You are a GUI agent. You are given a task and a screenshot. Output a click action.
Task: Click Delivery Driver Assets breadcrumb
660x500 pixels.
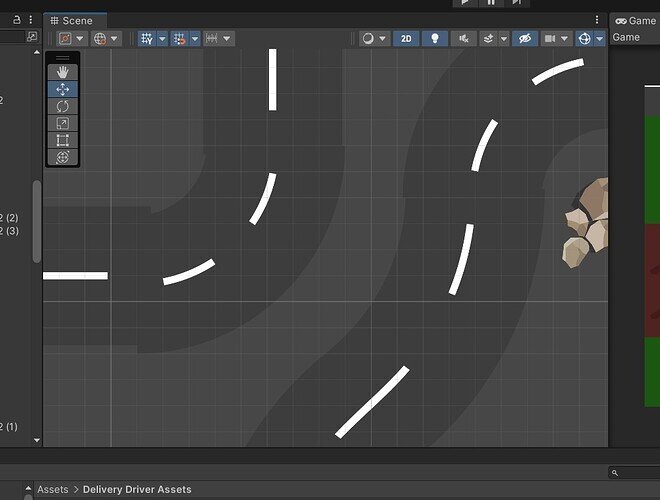[x=137, y=489]
